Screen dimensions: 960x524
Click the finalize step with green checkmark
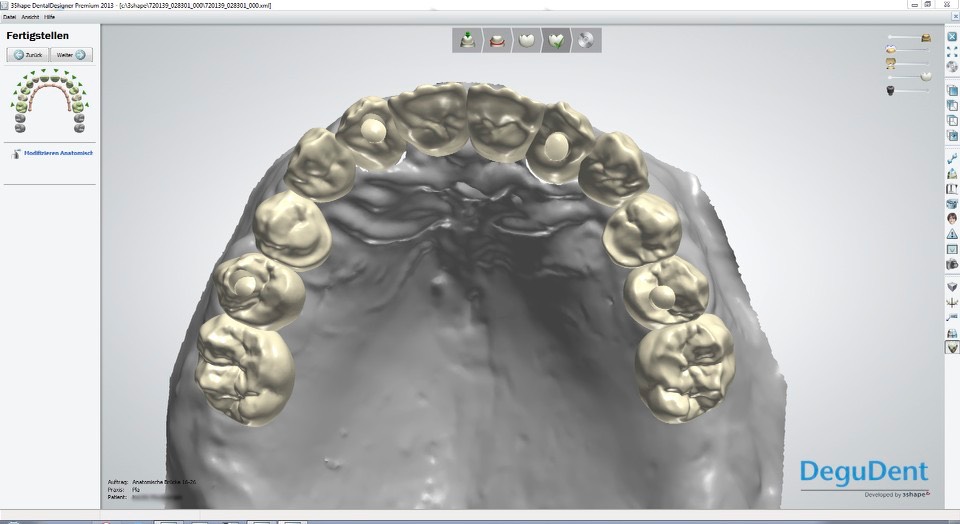tap(554, 41)
